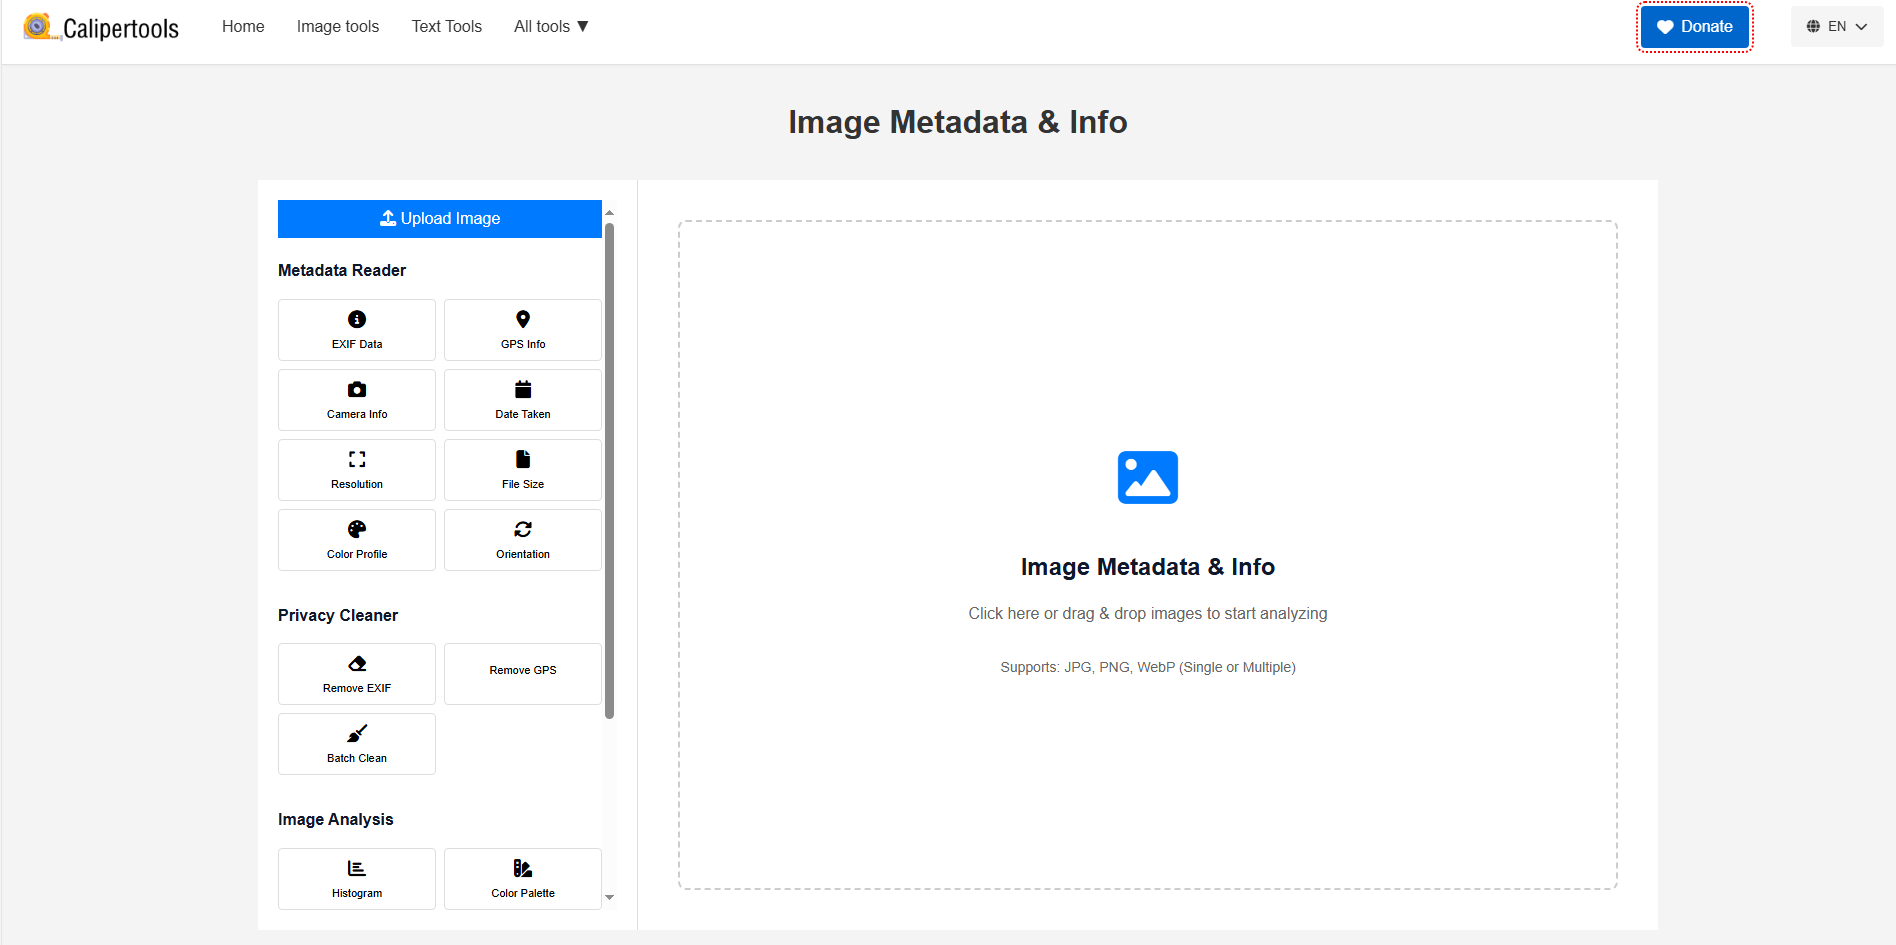Open the Histogram analysis tool
Viewport: 1896px width, 945px height.
(356, 879)
